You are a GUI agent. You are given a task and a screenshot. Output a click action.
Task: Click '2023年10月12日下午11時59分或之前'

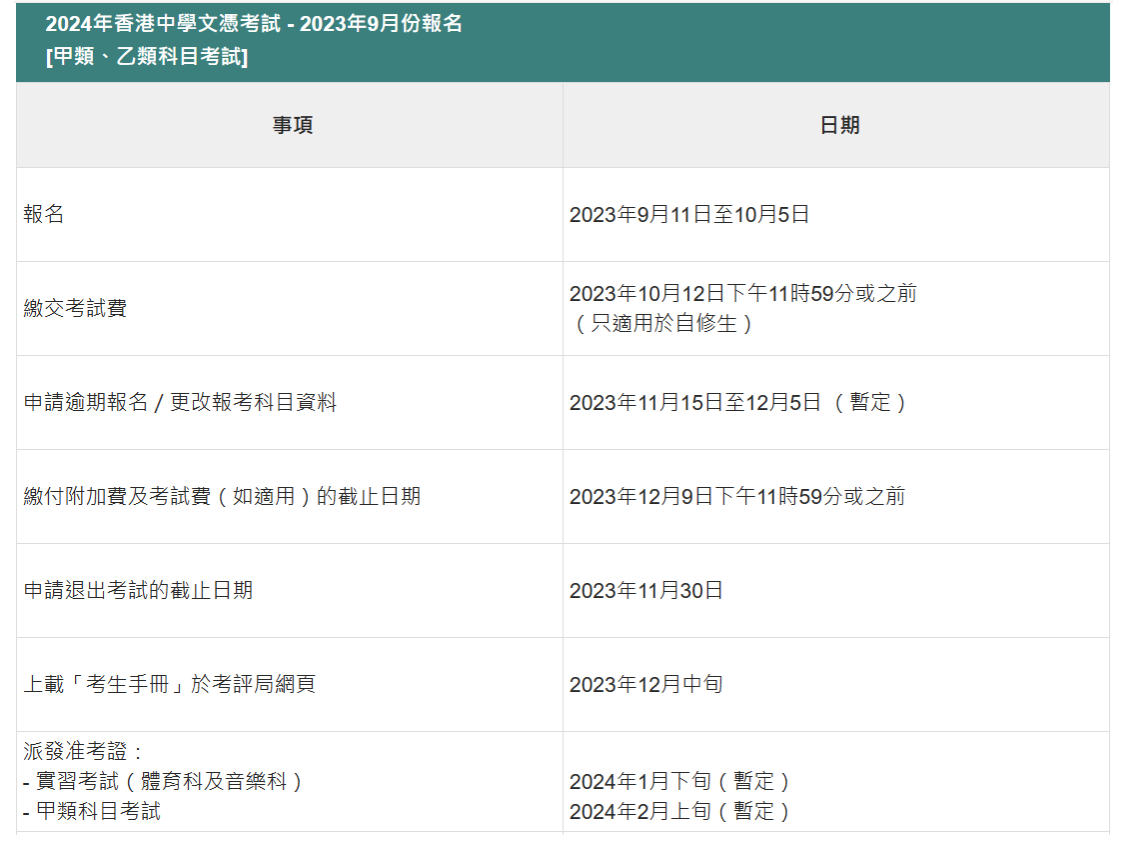point(742,293)
